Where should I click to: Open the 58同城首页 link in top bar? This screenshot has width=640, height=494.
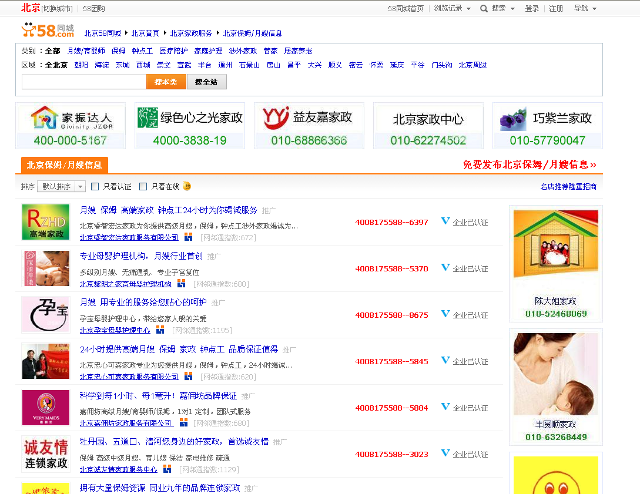point(406,8)
